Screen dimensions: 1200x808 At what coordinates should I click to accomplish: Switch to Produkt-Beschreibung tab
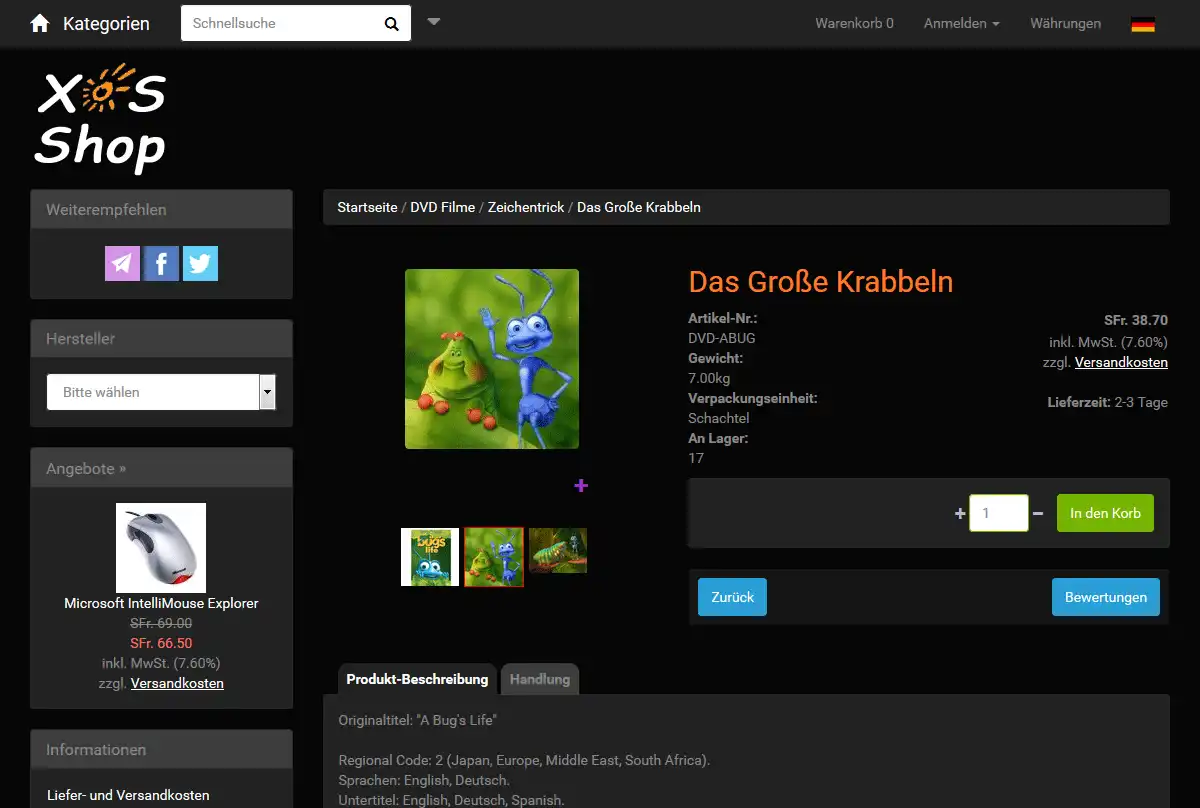(417, 679)
